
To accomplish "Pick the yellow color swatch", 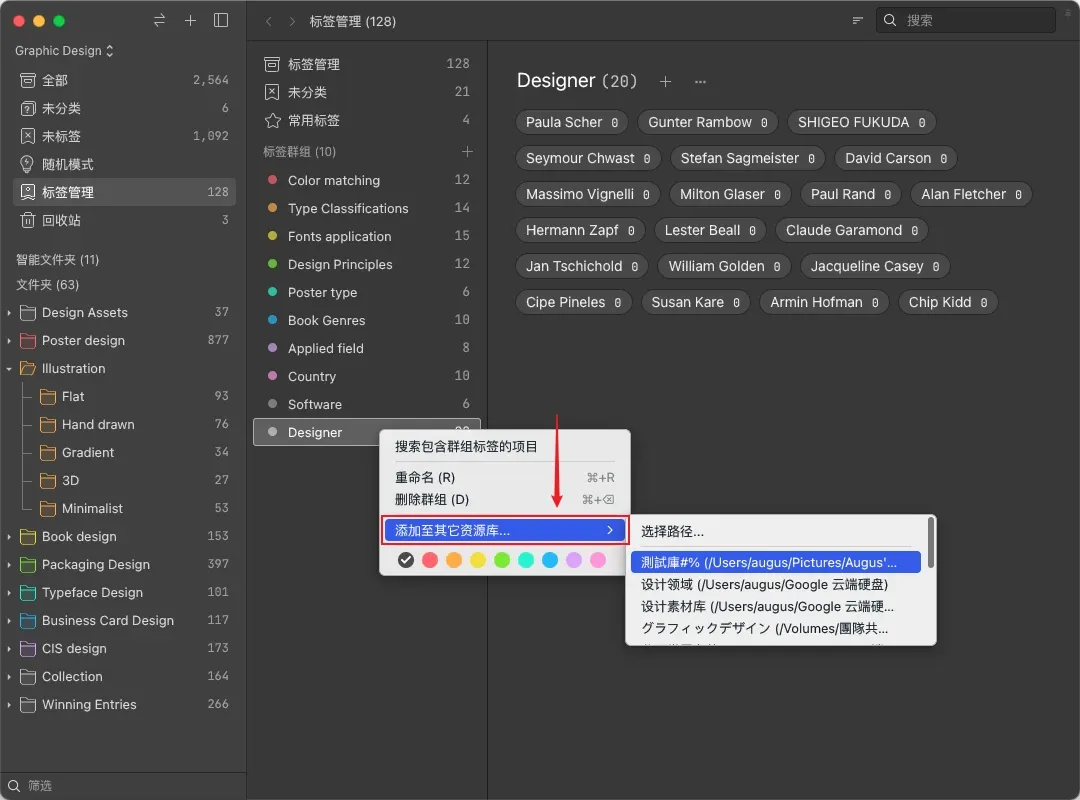I will 478,560.
